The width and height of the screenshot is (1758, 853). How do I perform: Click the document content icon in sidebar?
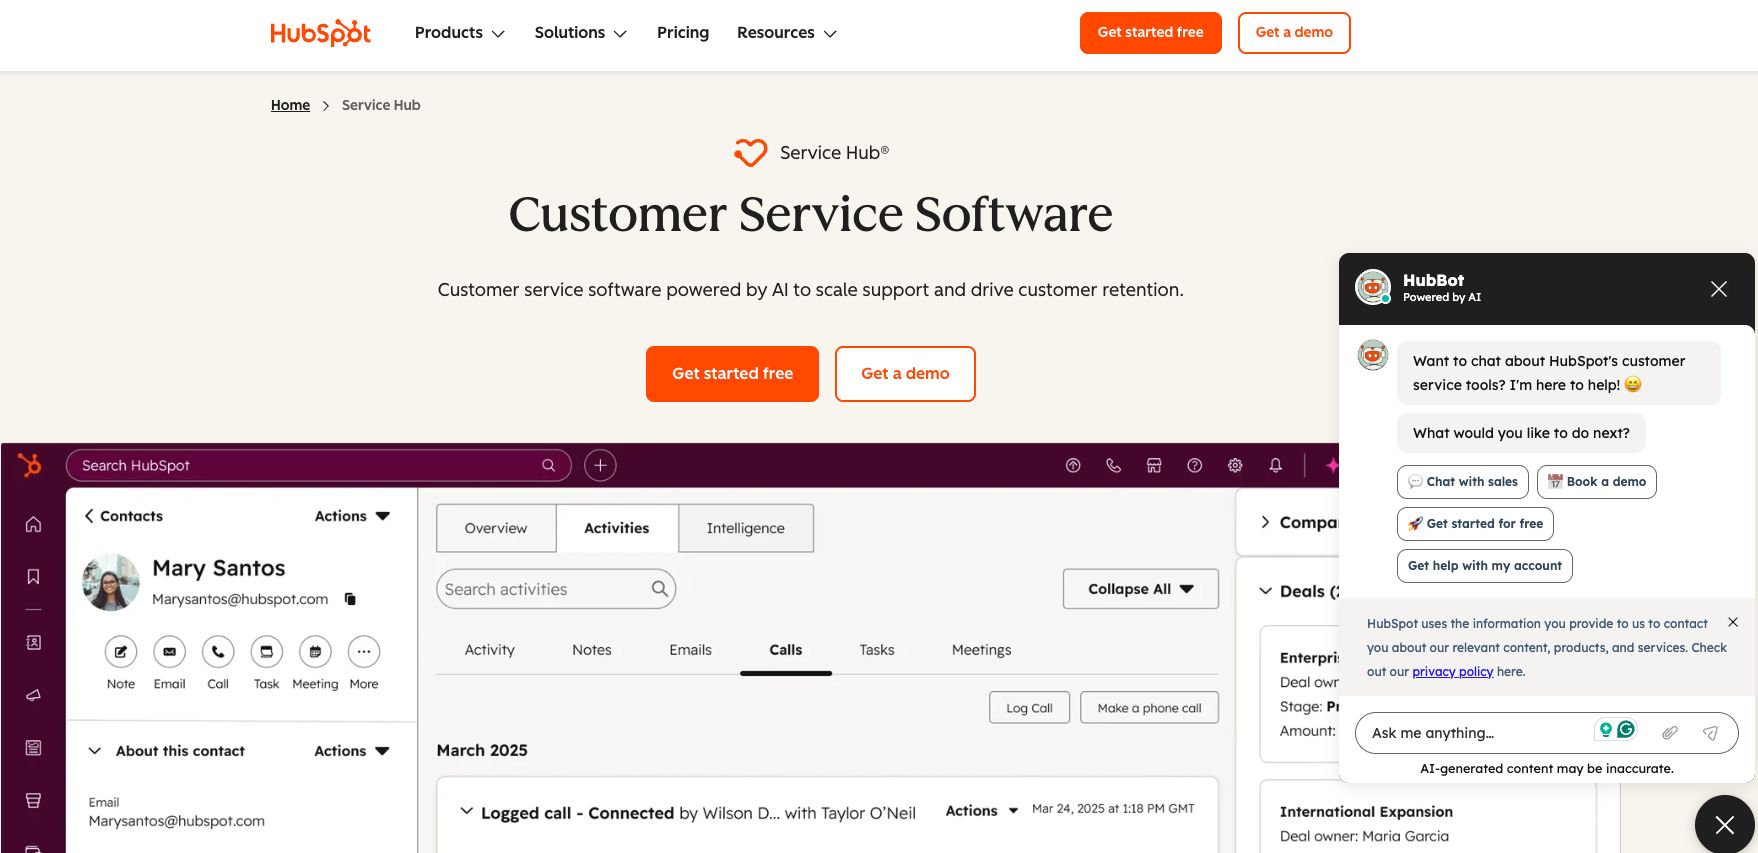click(33, 748)
